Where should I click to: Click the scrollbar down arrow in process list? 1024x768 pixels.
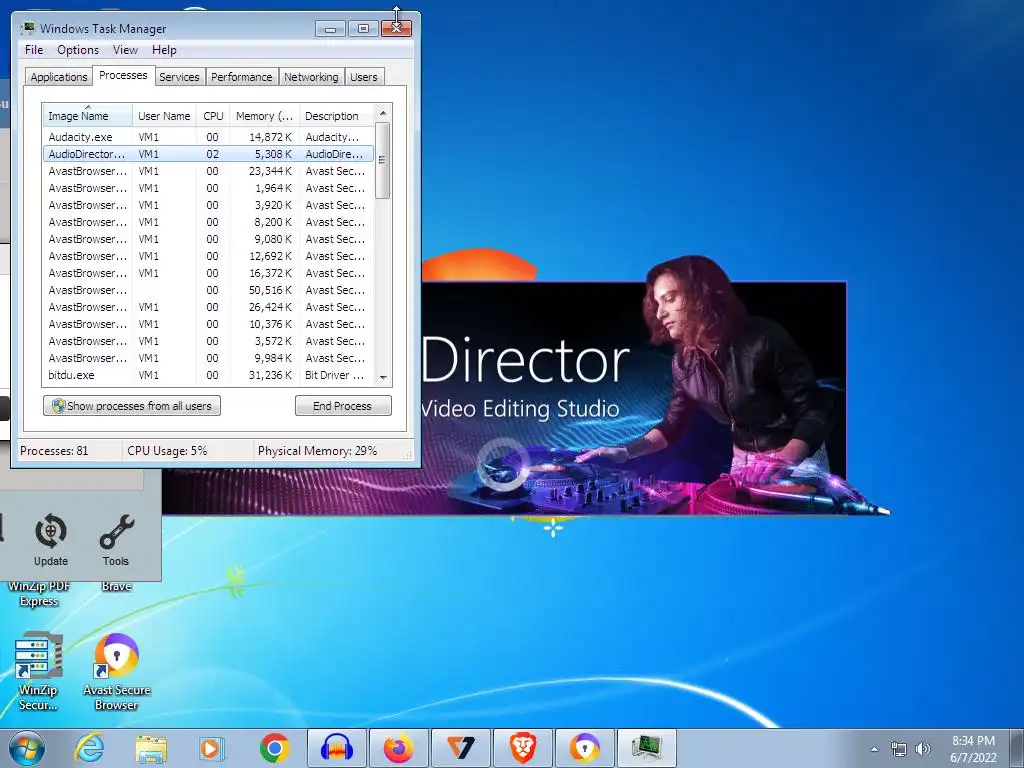pyautogui.click(x=383, y=377)
